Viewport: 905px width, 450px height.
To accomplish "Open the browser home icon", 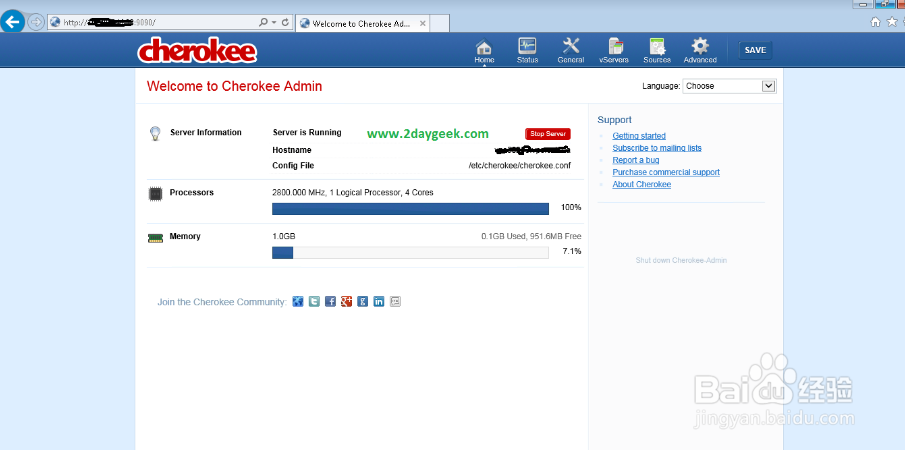I will (876, 22).
